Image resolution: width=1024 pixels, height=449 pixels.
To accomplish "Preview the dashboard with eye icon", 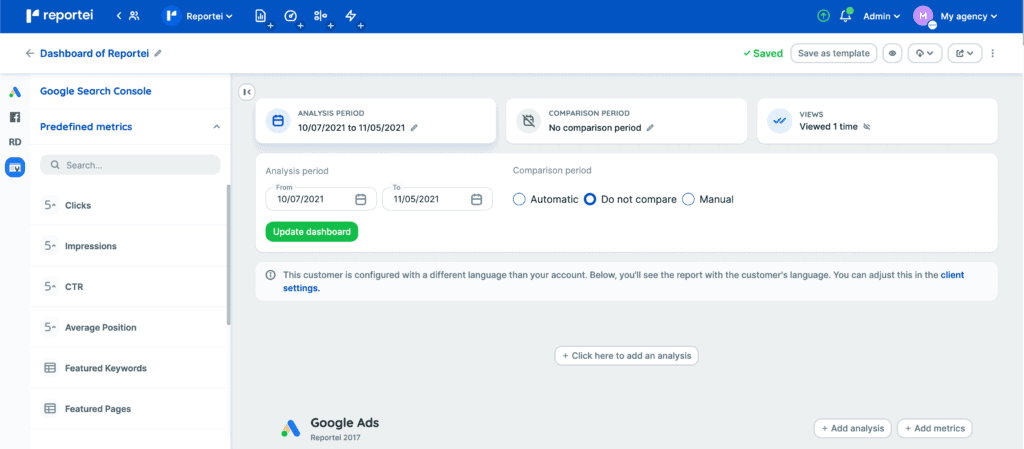I will pos(892,53).
